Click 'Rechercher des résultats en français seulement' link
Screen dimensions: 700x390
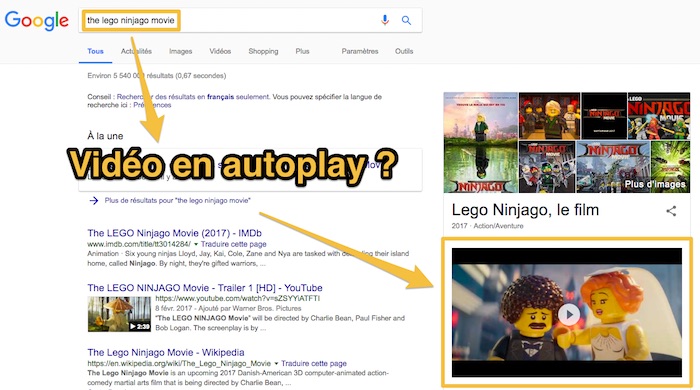tap(193, 97)
